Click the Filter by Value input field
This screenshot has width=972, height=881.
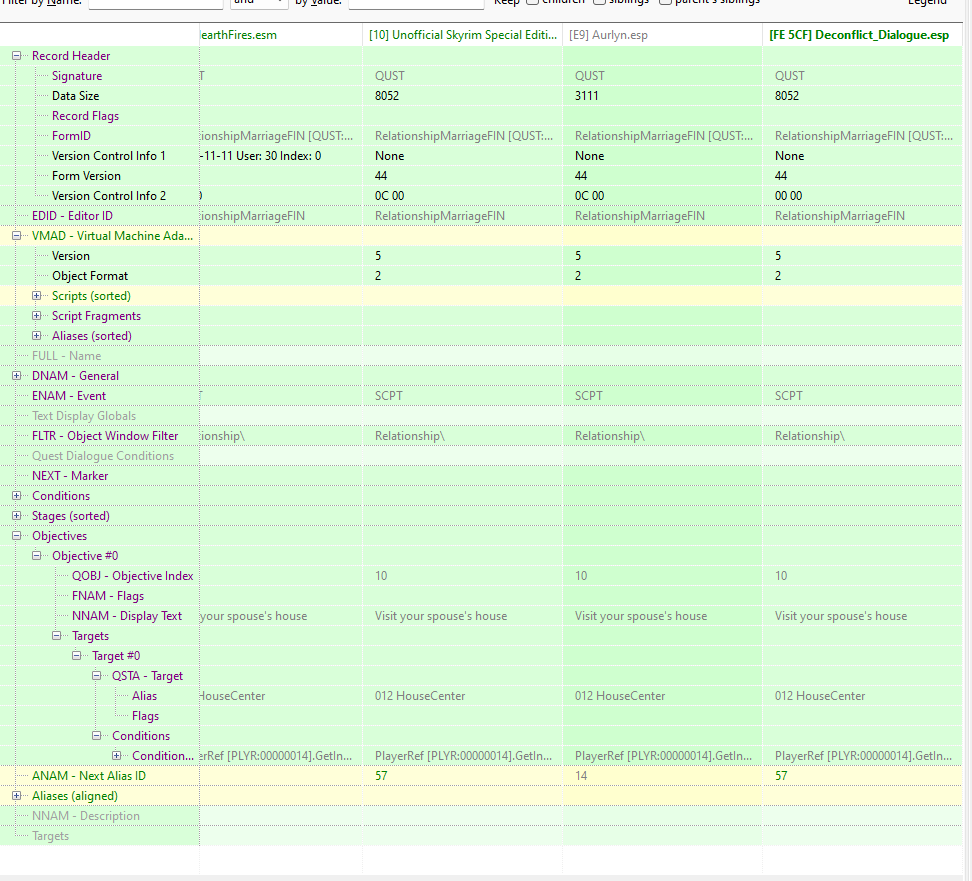click(416, 3)
